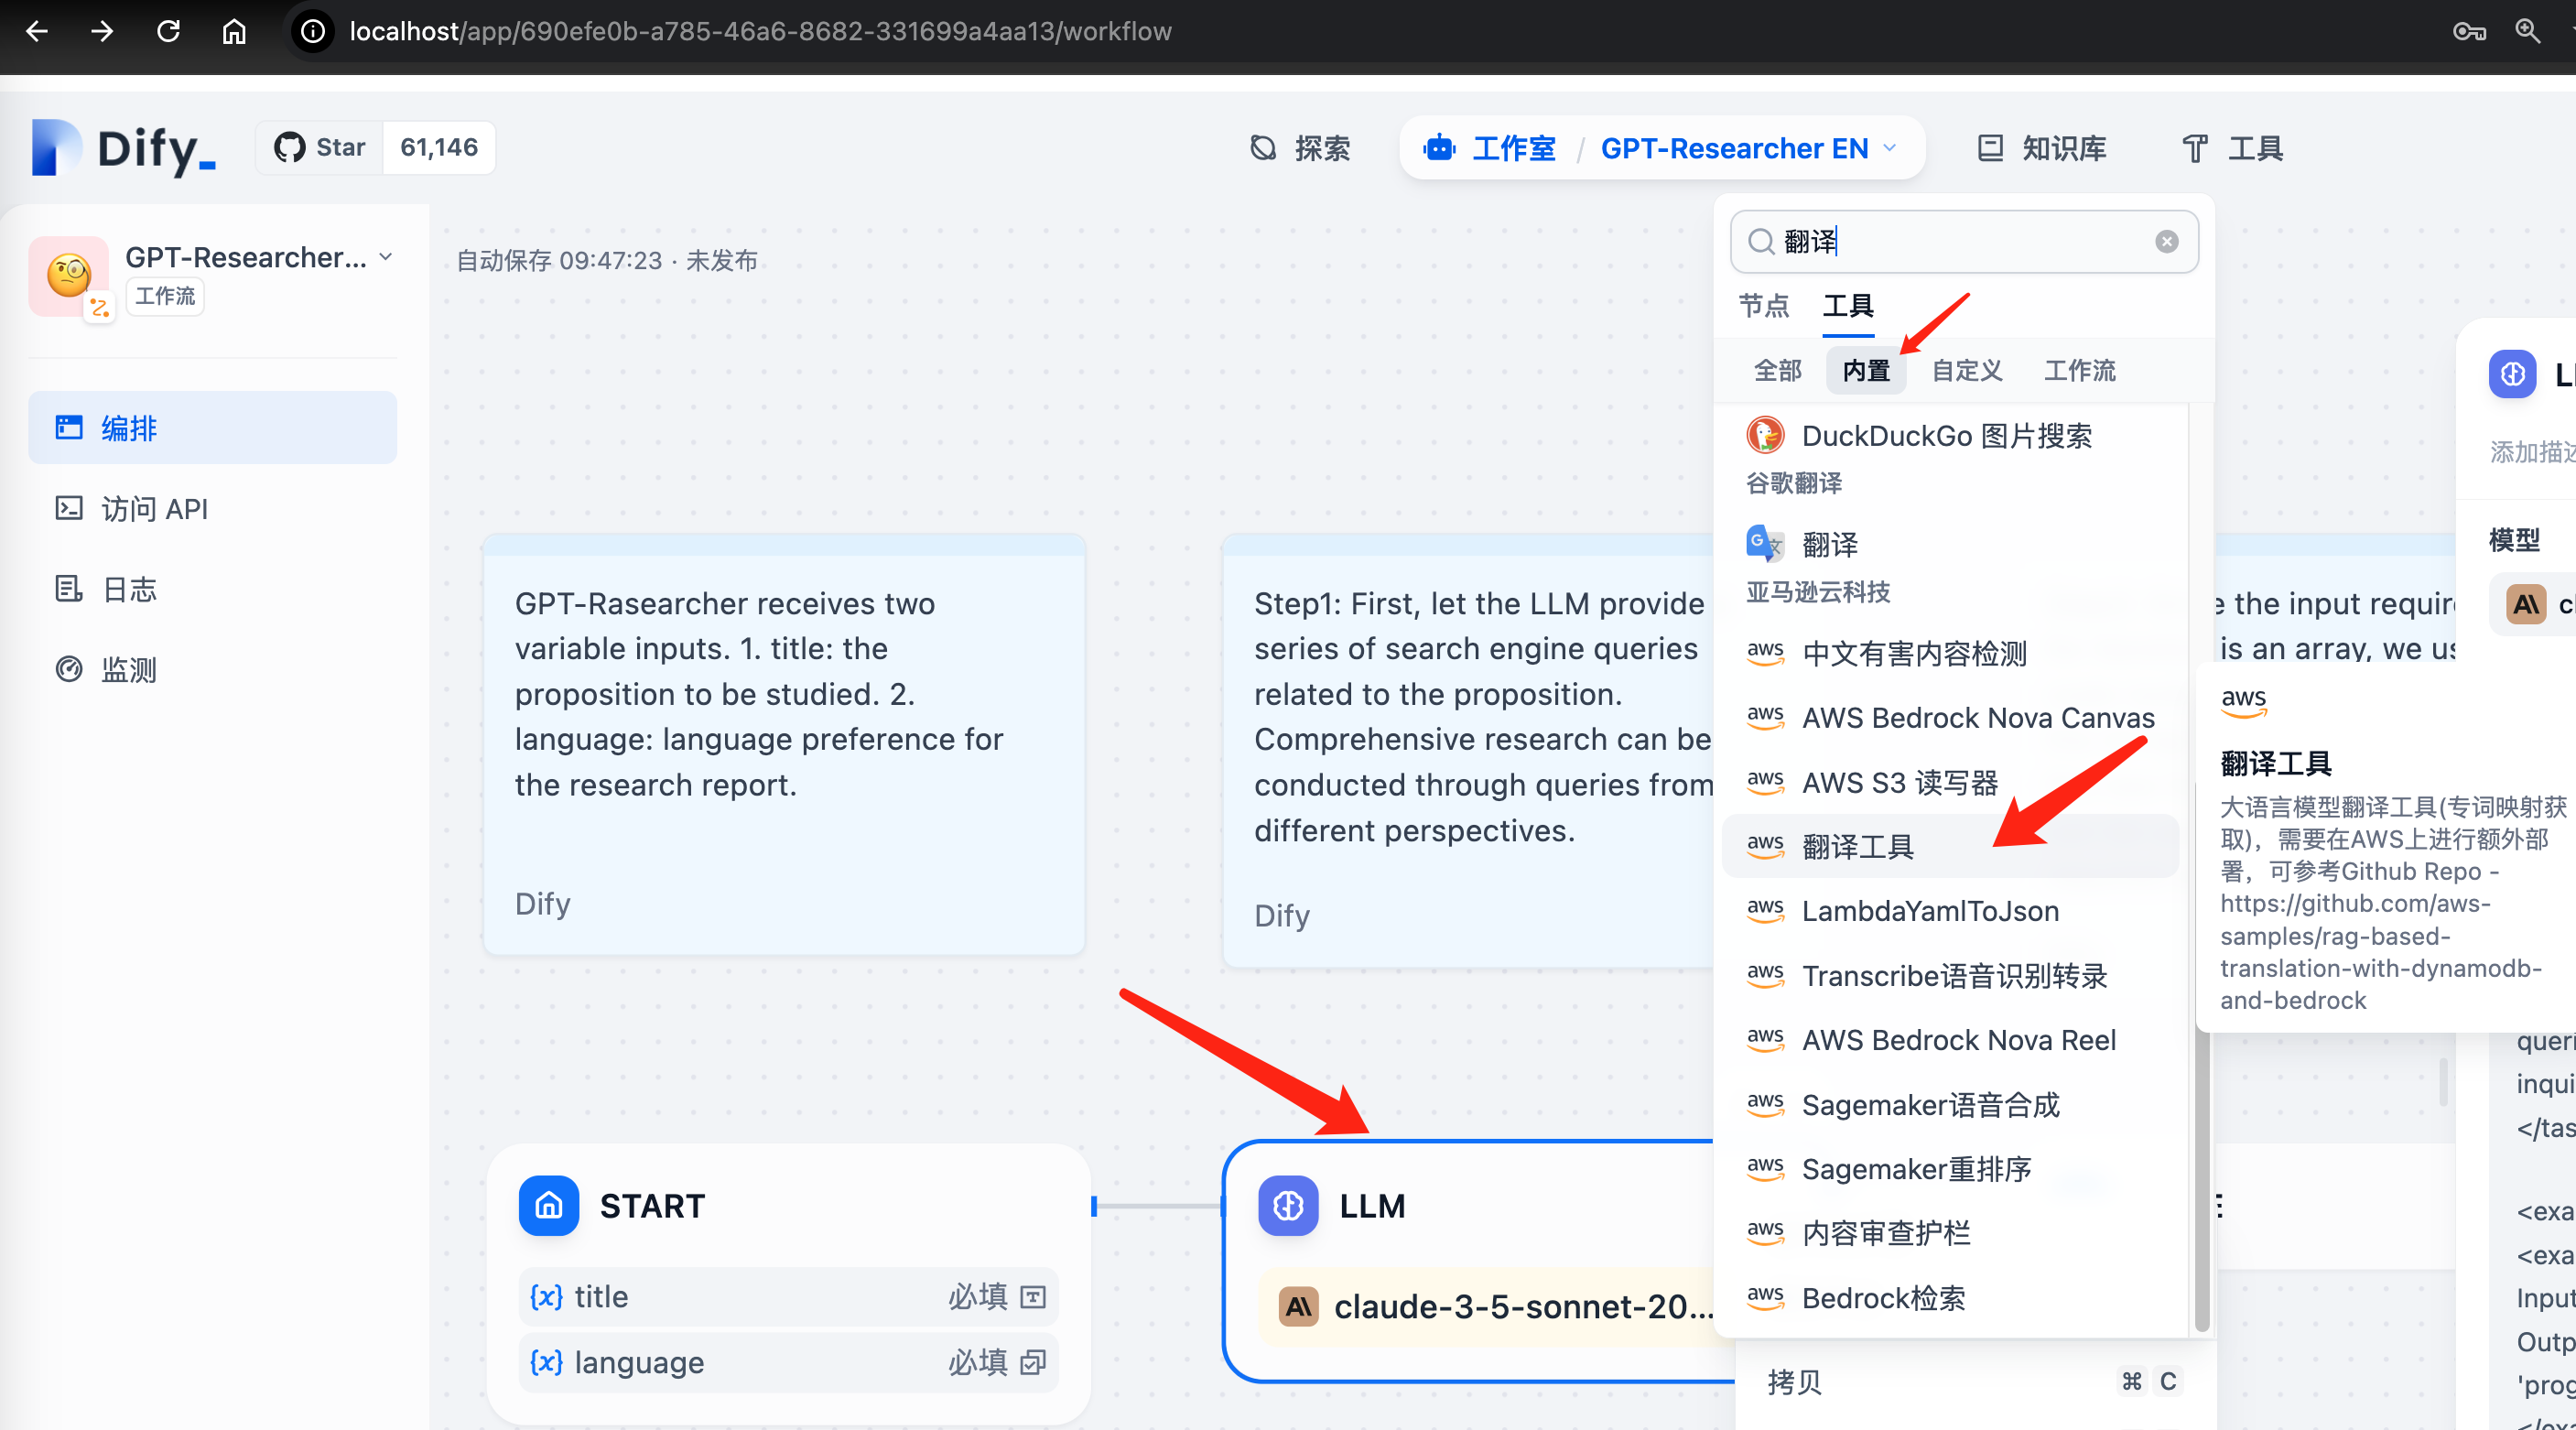Open the 监测 monitoring sidebar item

[129, 669]
